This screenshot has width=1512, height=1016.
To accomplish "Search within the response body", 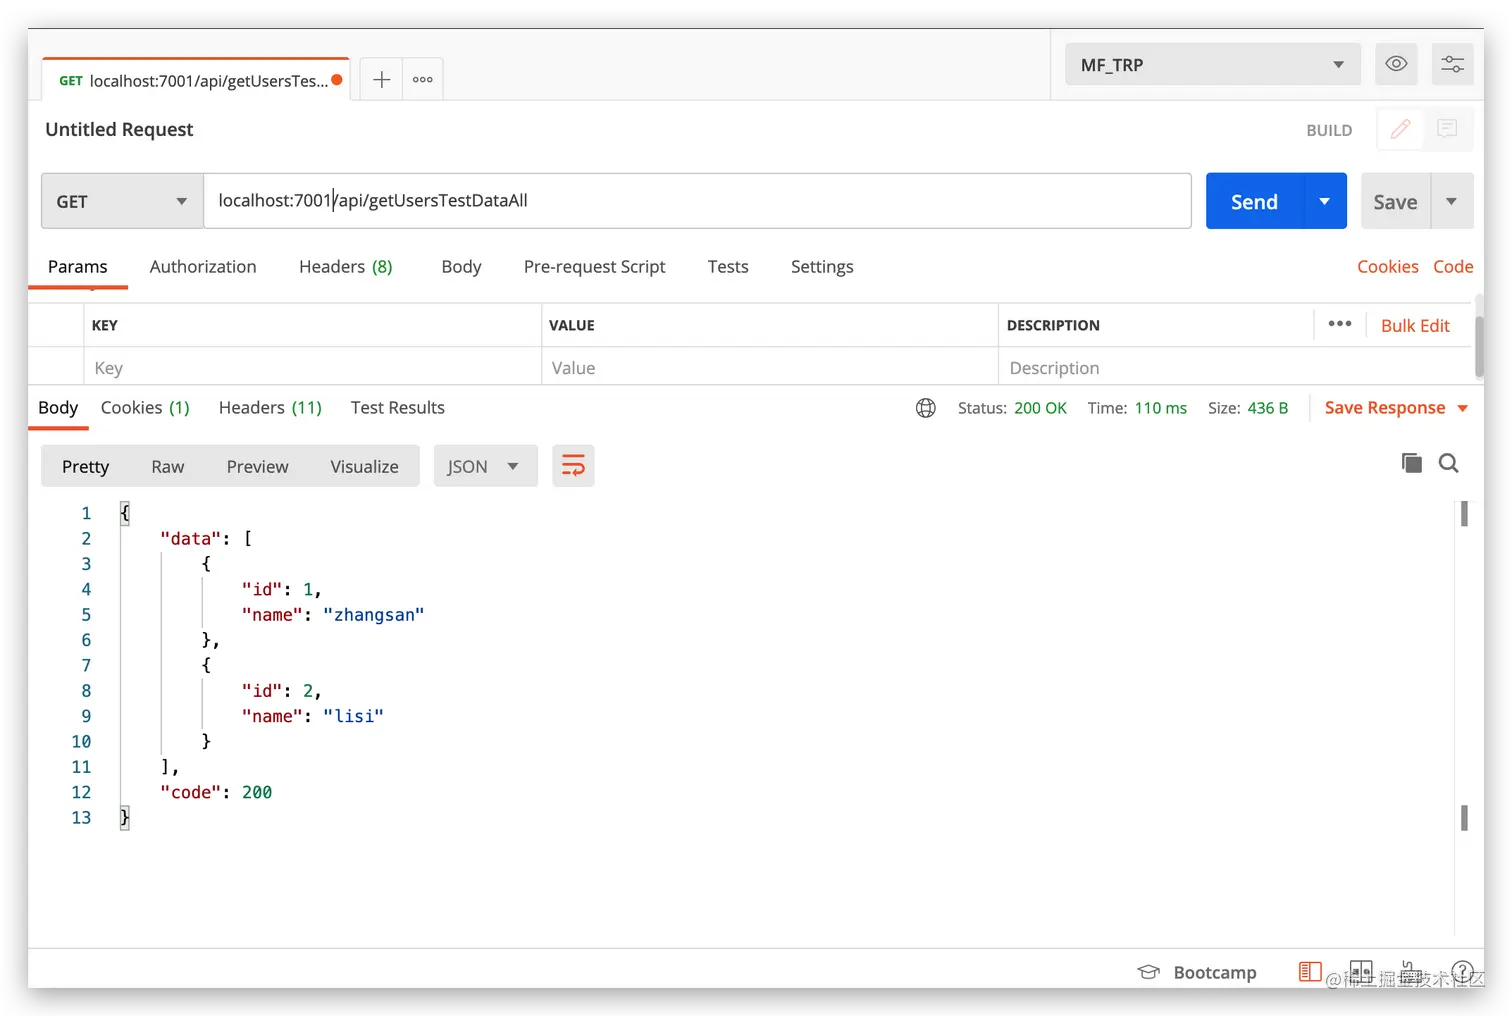I will 1448,463.
